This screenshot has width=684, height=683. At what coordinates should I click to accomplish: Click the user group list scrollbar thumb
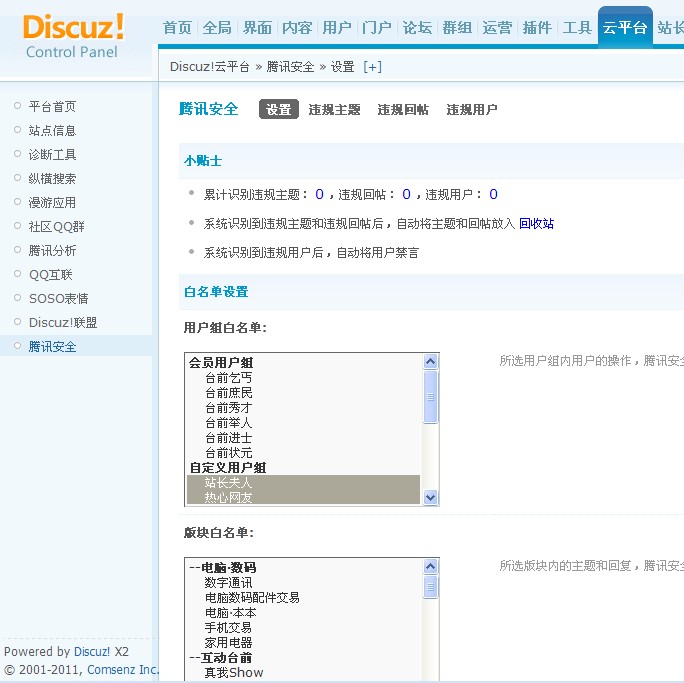coord(431,397)
